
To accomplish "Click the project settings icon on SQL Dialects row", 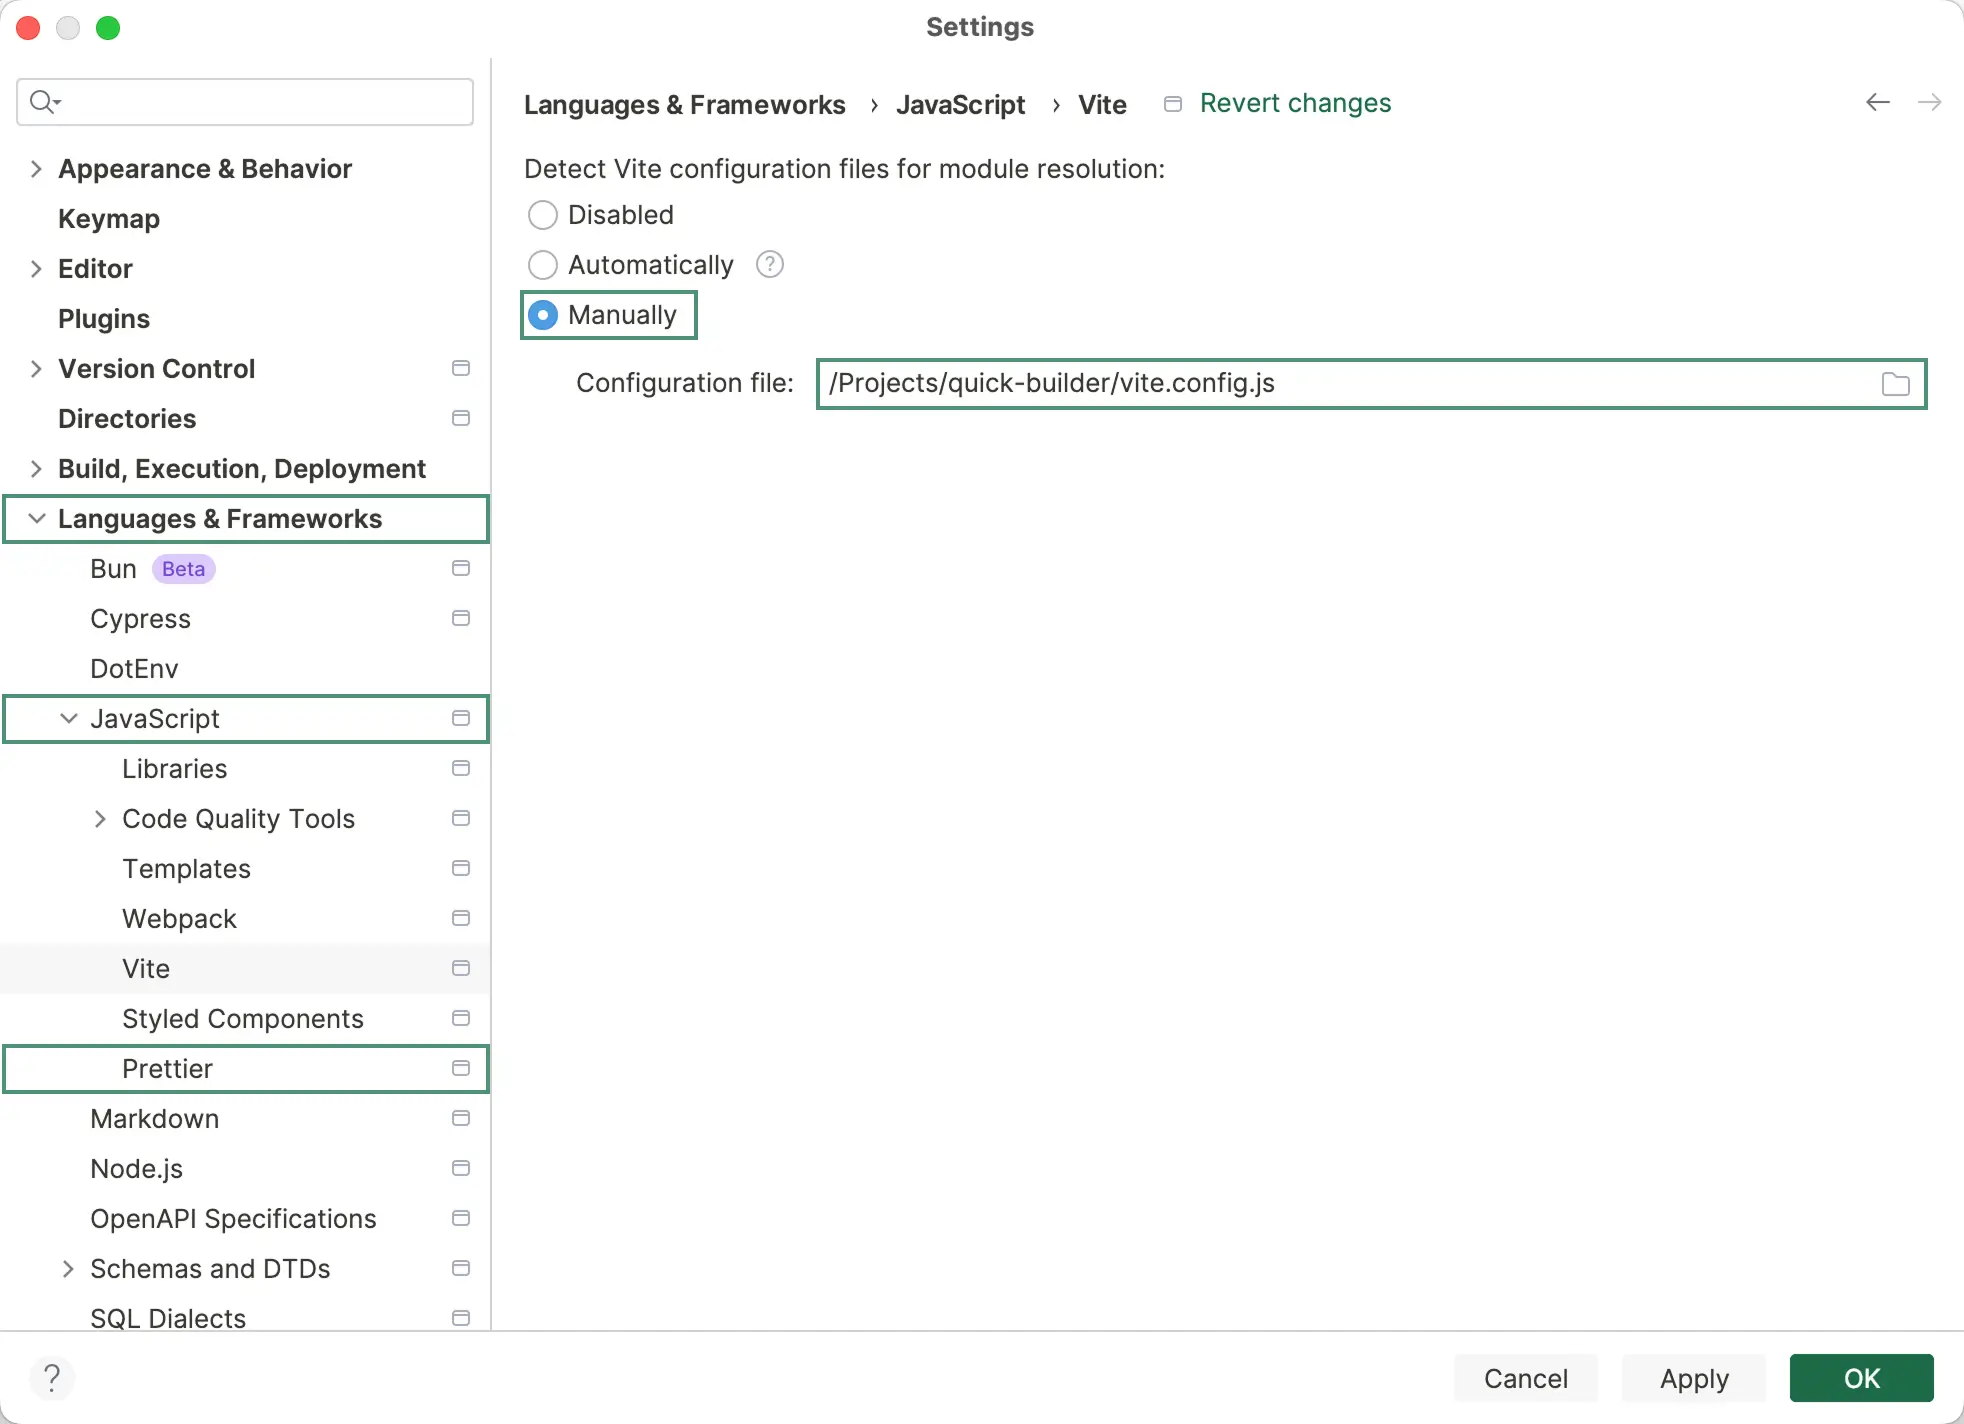I will pyautogui.click(x=461, y=1319).
